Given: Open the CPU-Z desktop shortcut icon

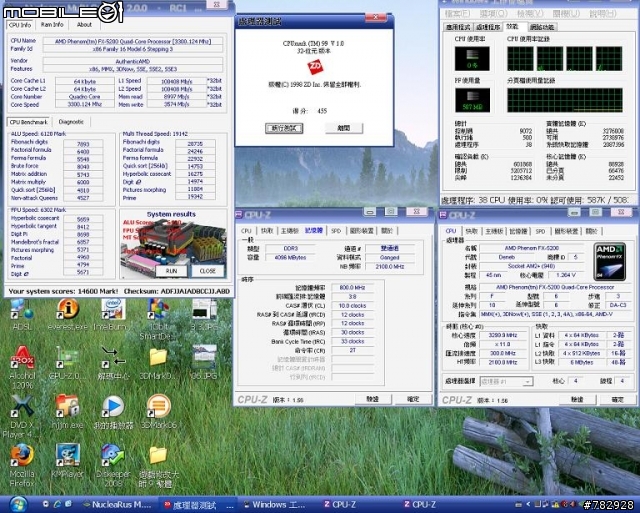Looking at the screenshot, I should (67, 362).
